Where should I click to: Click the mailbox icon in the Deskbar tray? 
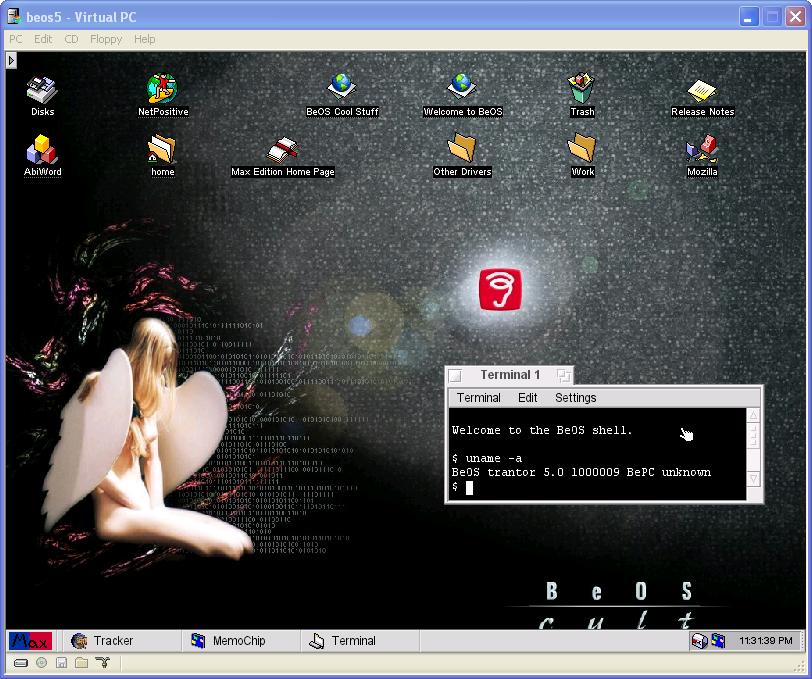click(699, 641)
